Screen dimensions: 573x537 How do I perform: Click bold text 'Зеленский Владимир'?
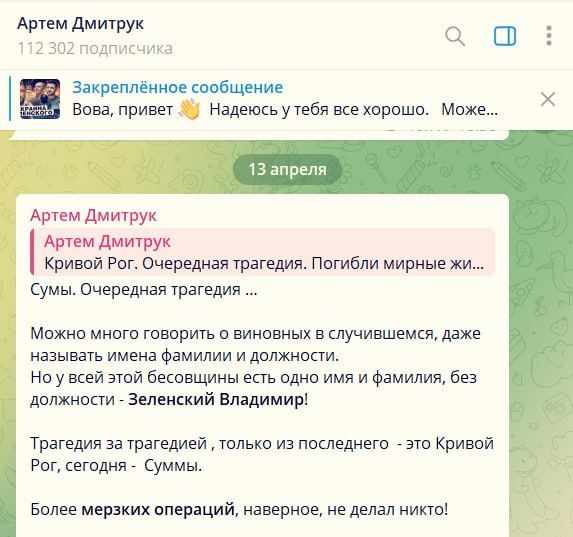tap(216, 399)
